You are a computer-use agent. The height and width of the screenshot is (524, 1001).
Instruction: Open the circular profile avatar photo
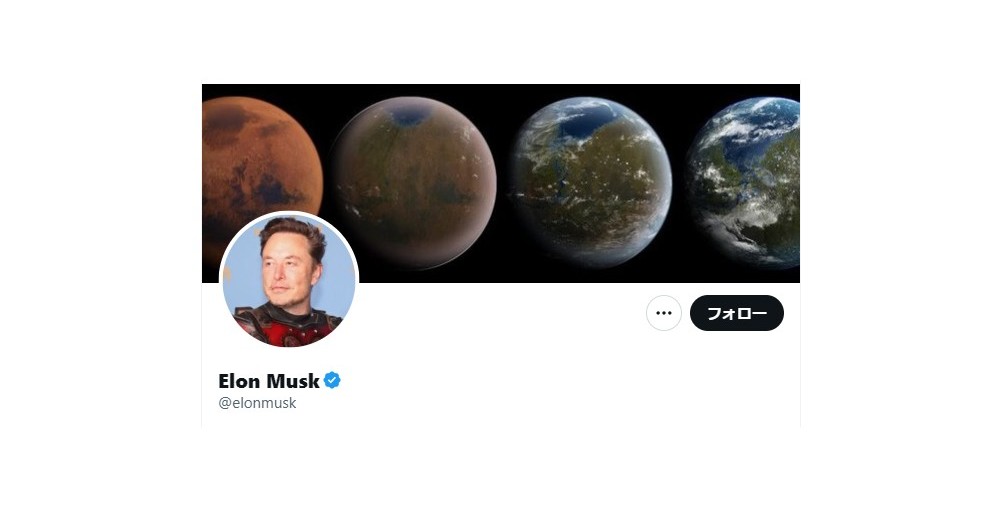[289, 280]
